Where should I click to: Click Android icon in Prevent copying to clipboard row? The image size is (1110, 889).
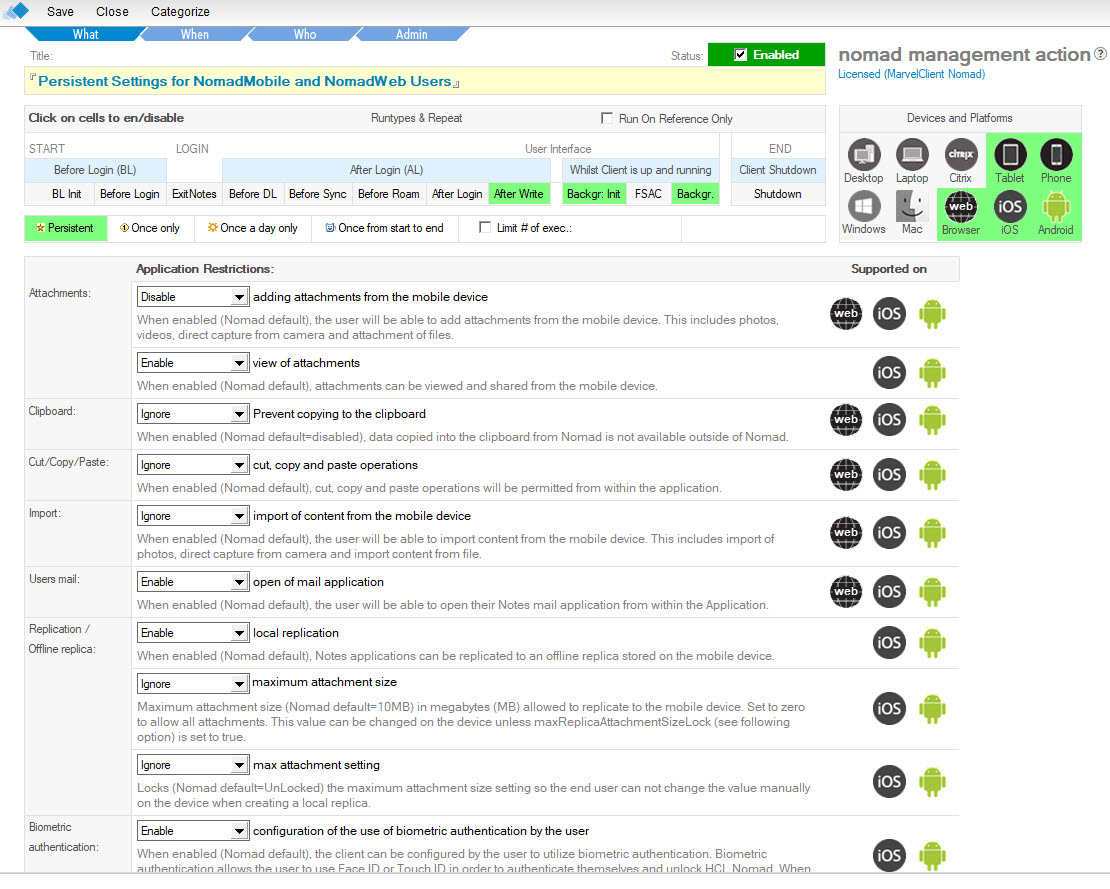[932, 420]
